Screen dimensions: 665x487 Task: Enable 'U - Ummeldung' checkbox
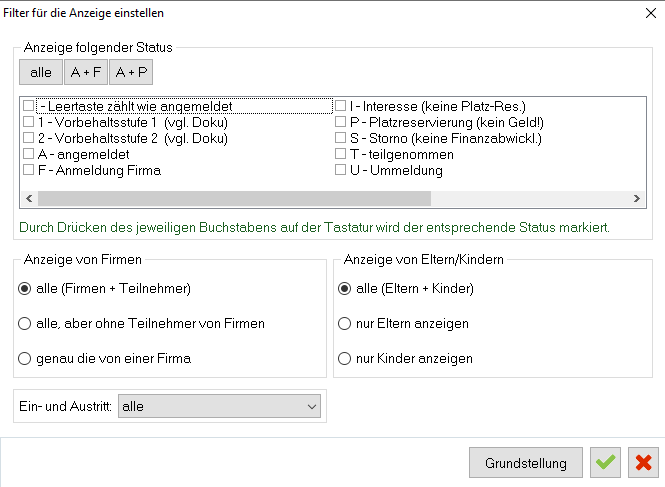tap(341, 170)
